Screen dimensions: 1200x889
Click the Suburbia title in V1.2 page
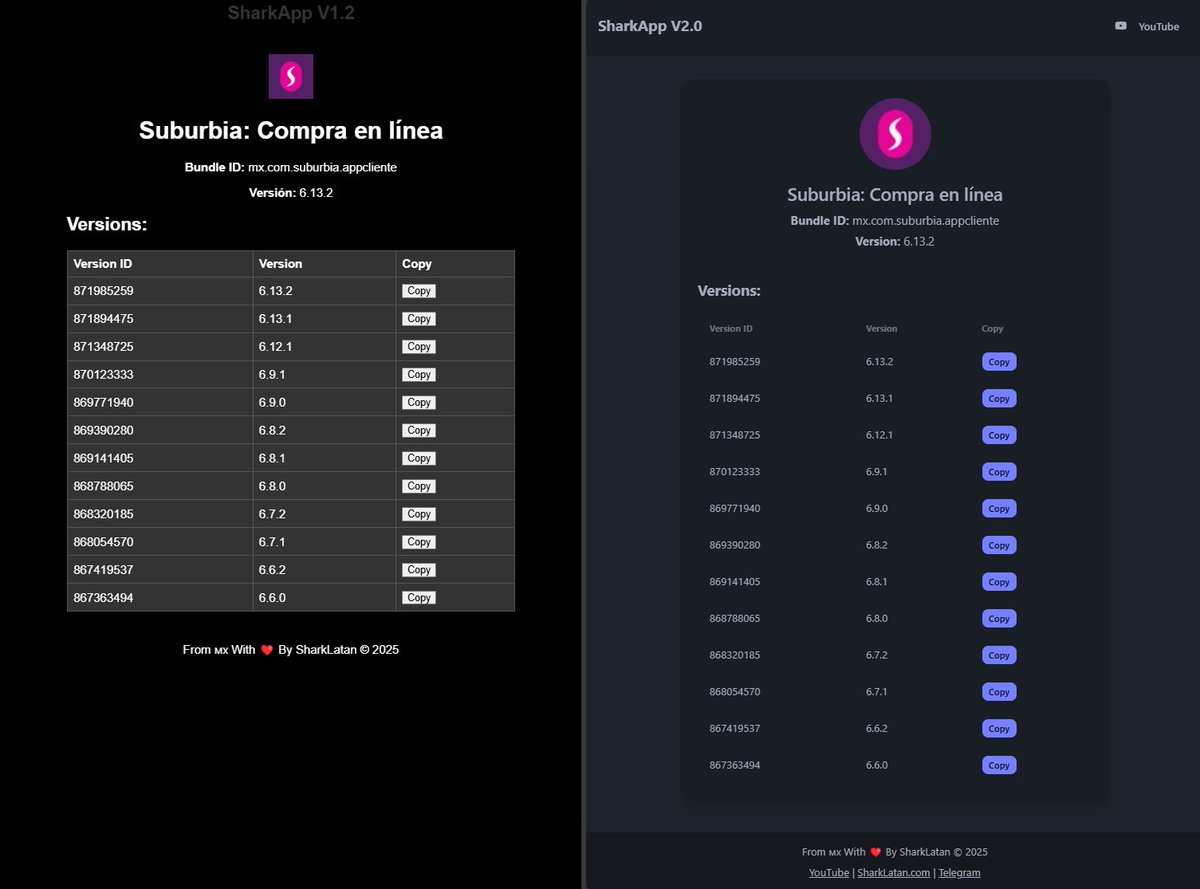pos(291,131)
